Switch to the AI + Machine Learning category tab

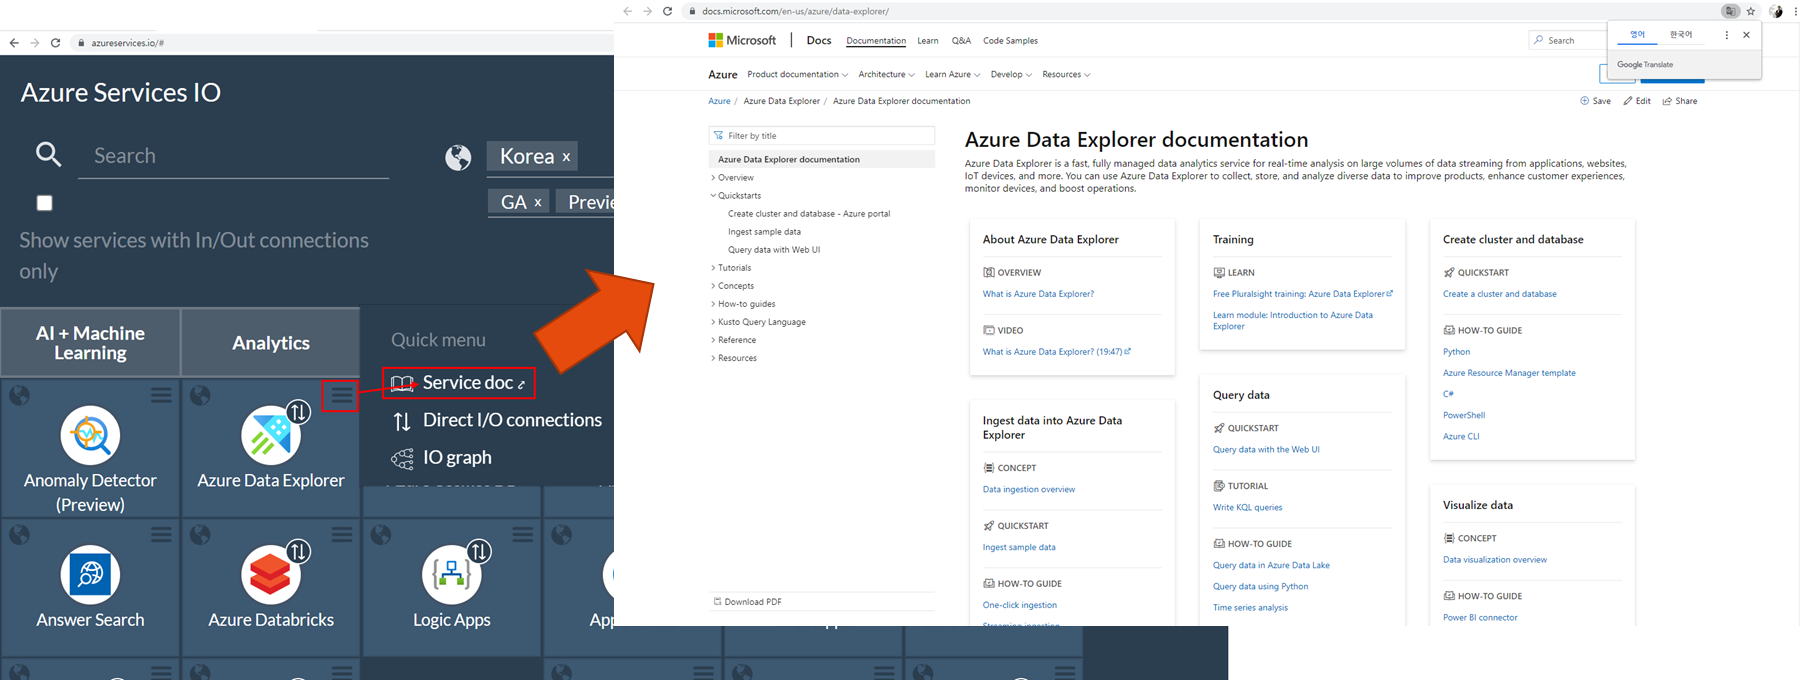click(90, 342)
